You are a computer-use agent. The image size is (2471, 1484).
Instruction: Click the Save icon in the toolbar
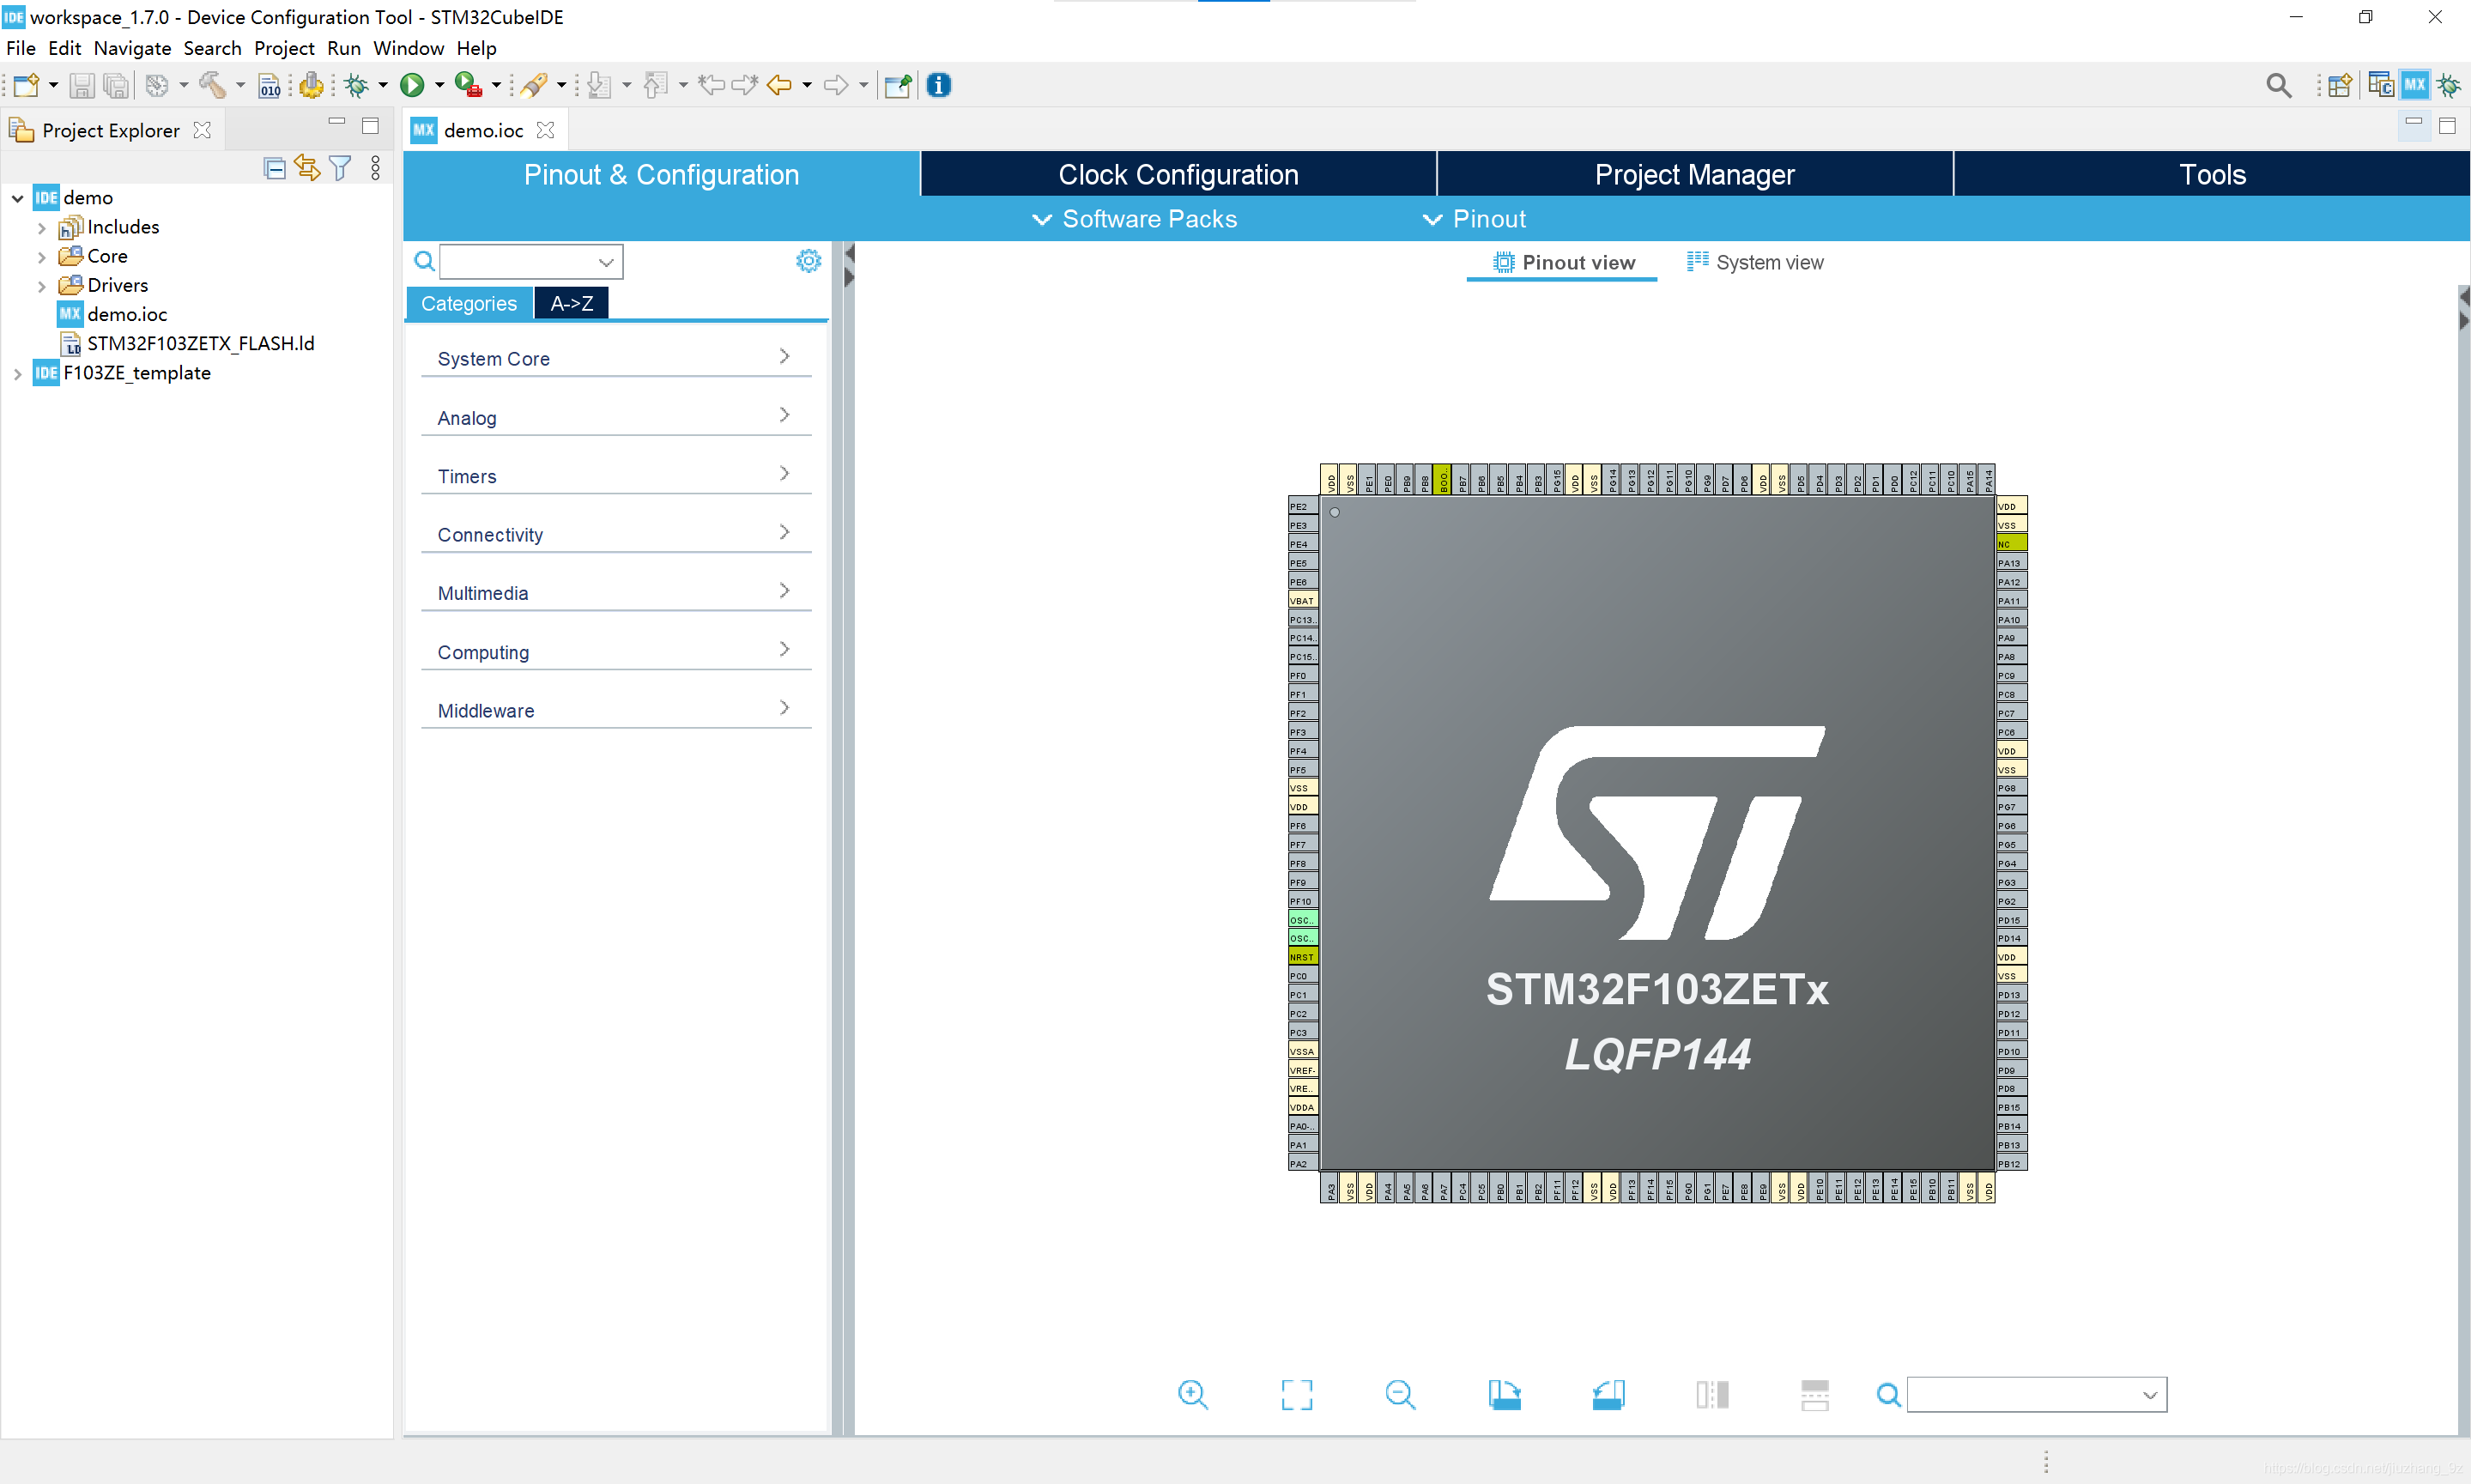(x=81, y=86)
